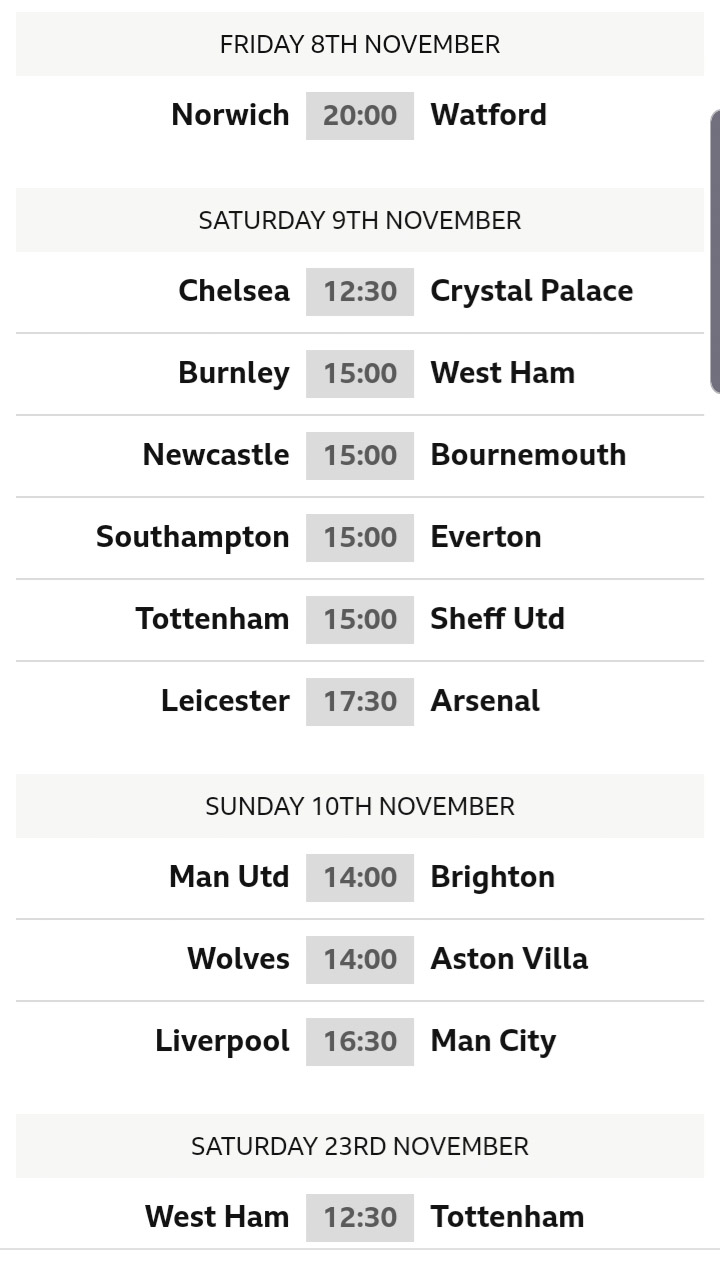Select the Sunday 10th November date header
Screen dimensions: 720x1261
[x=360, y=806]
